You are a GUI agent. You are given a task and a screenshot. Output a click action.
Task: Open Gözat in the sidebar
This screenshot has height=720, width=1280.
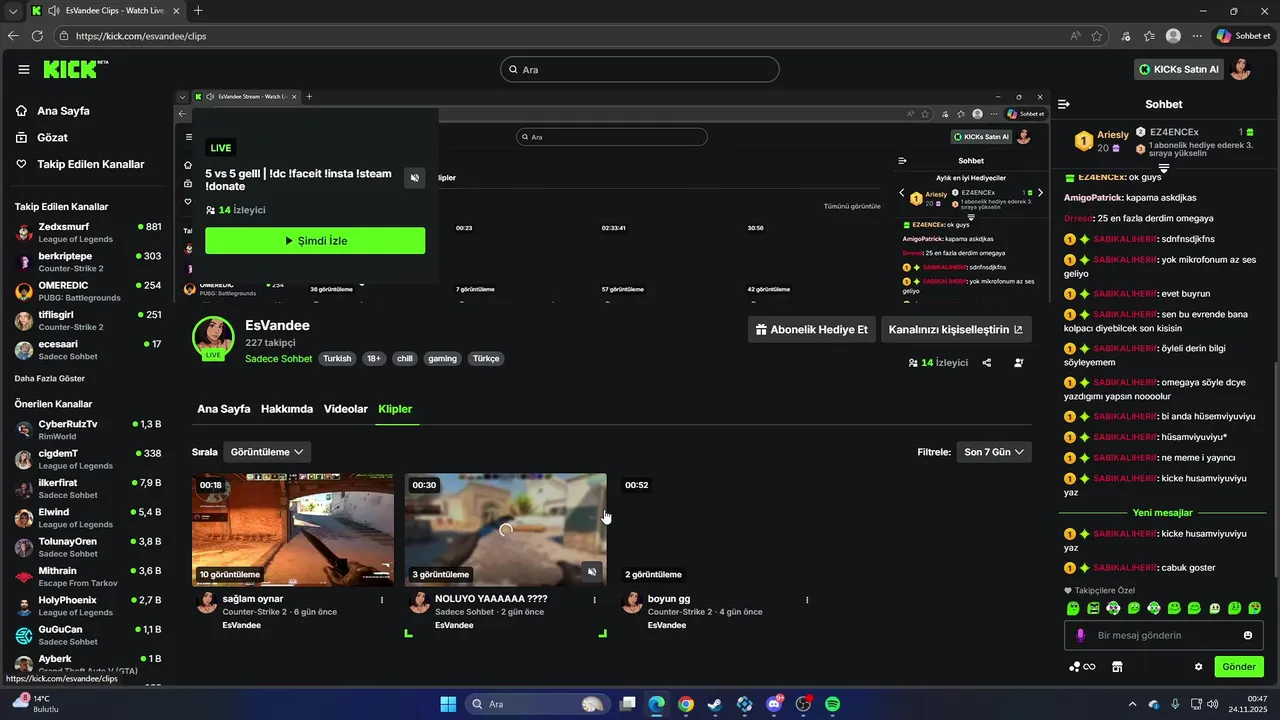click(x=53, y=137)
